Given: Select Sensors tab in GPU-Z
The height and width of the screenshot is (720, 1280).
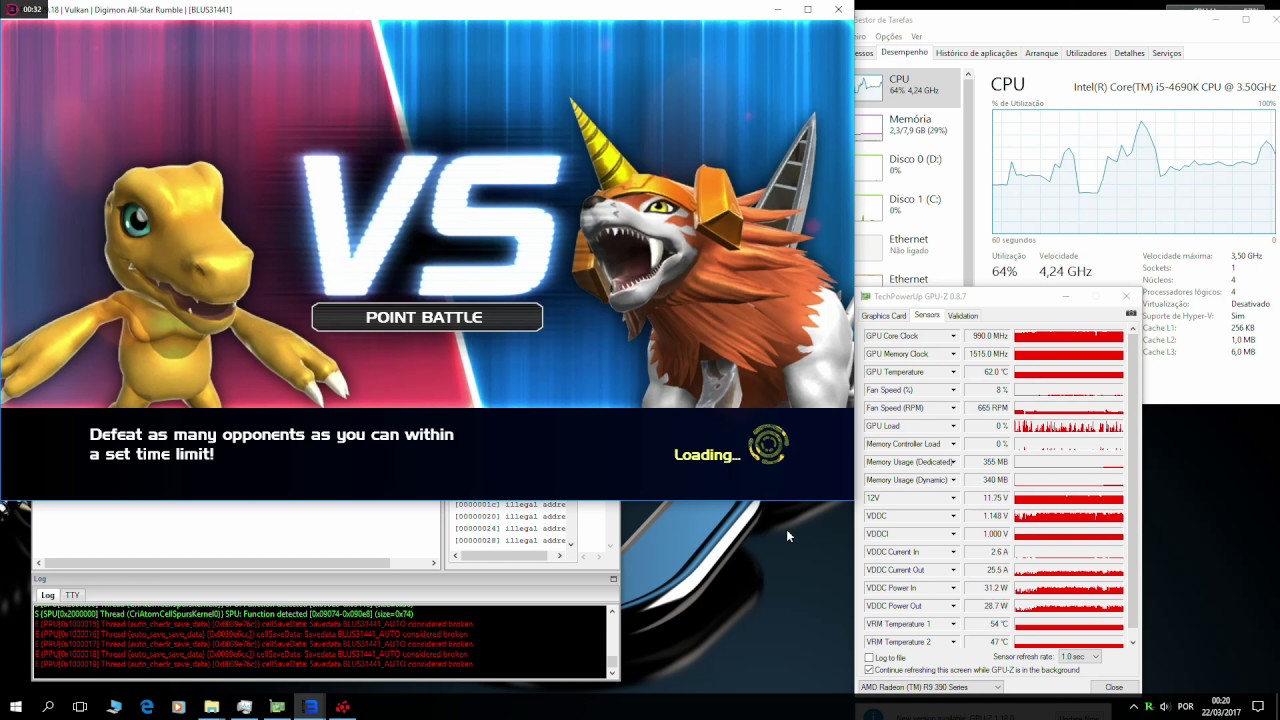Looking at the screenshot, I should [927, 315].
